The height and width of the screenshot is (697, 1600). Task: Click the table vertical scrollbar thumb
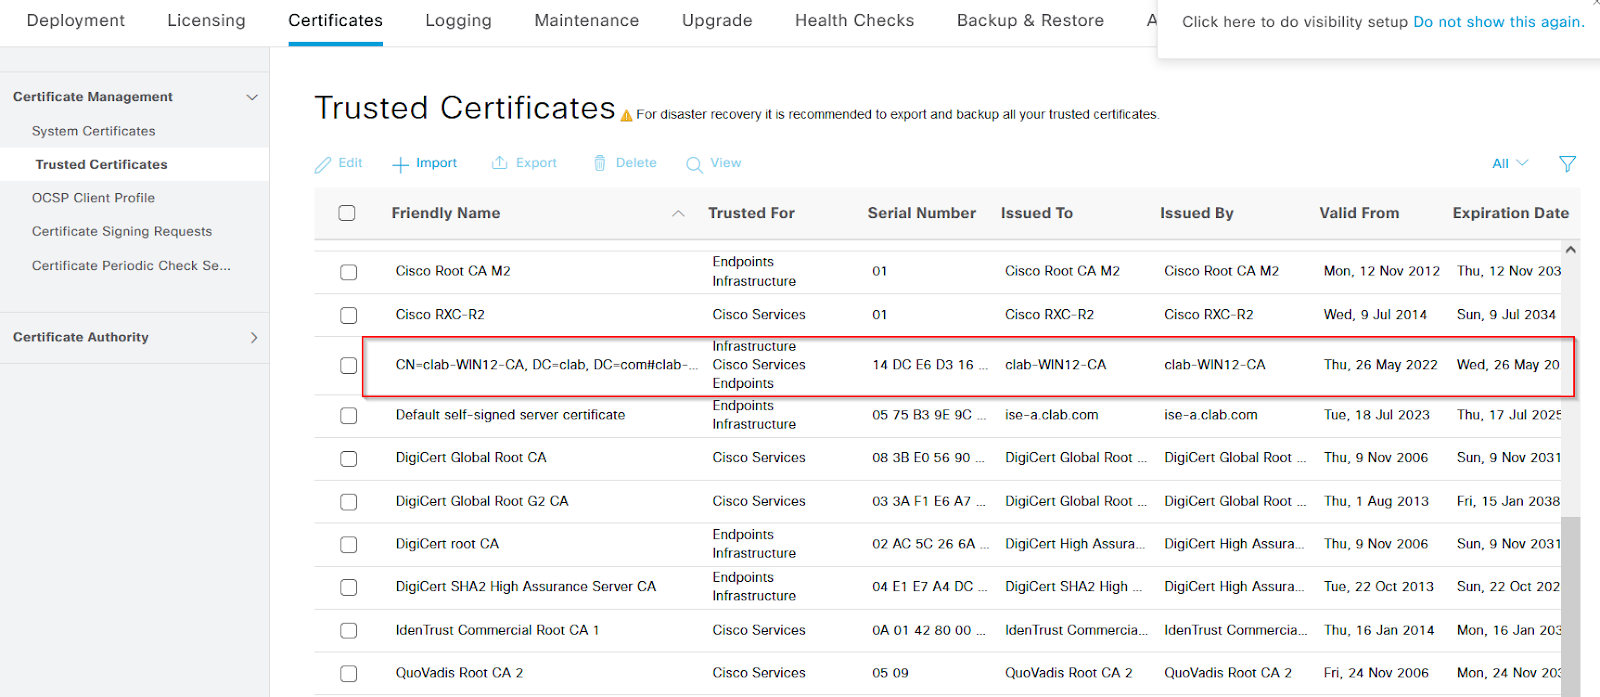click(x=1570, y=605)
